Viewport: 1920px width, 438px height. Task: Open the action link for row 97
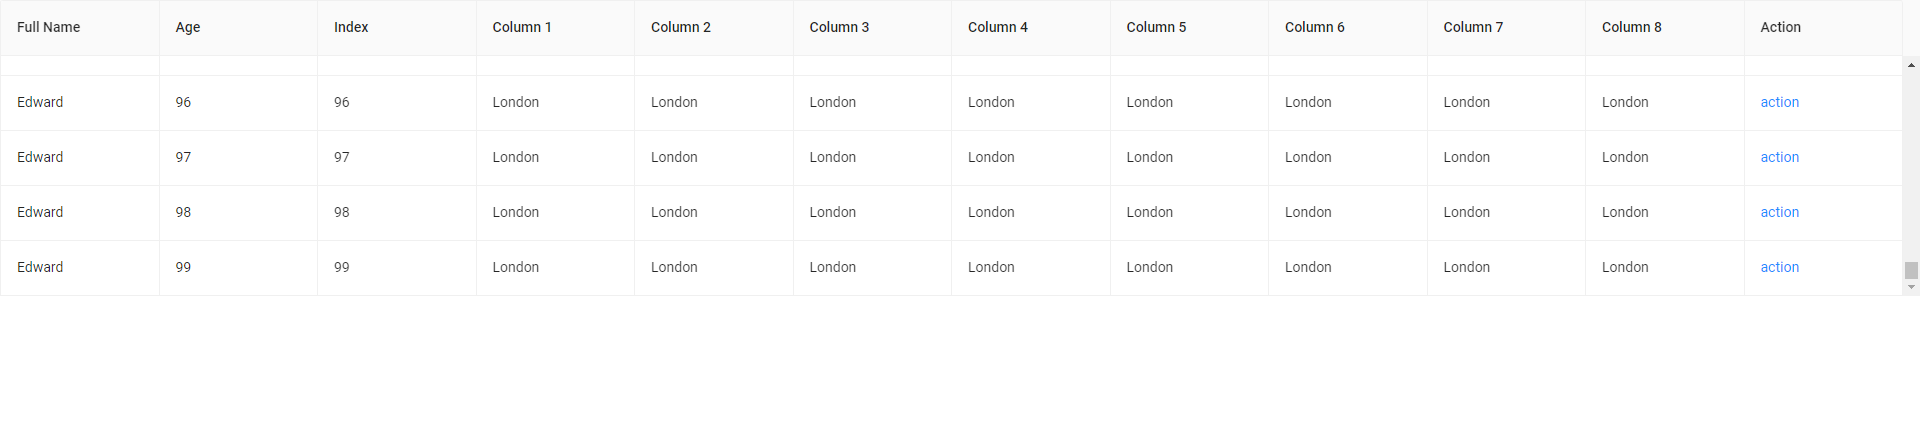pos(1779,157)
